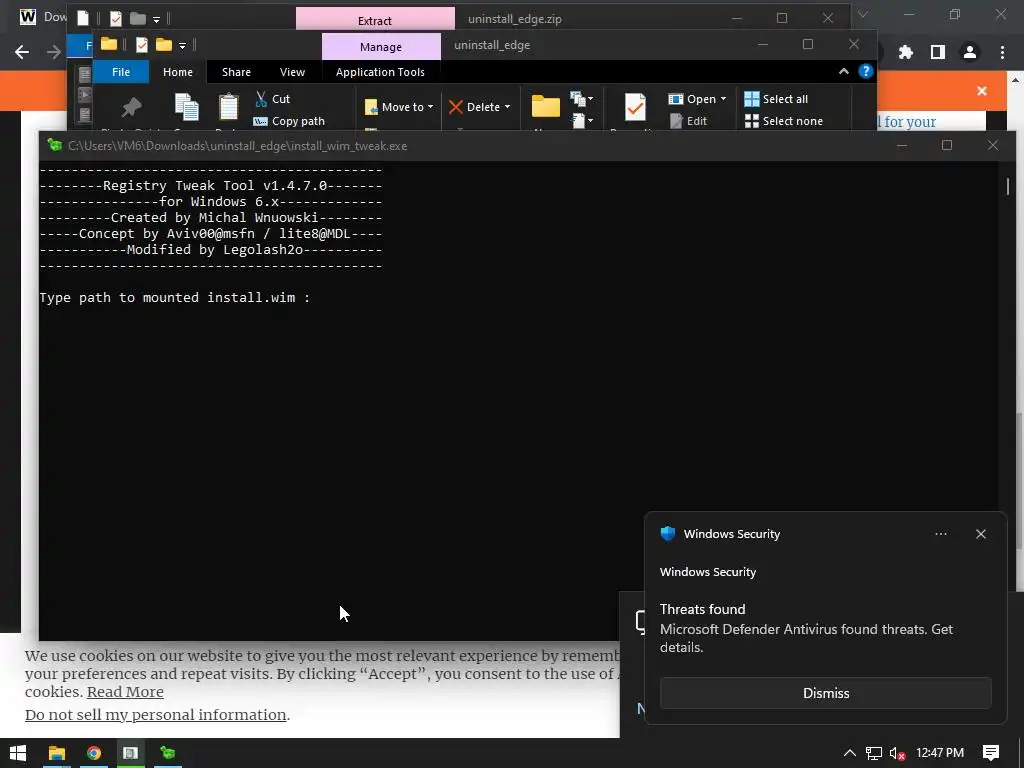The image size is (1024, 768).
Task: Switch to Chrome on the taskbar
Action: pyautogui.click(x=94, y=753)
